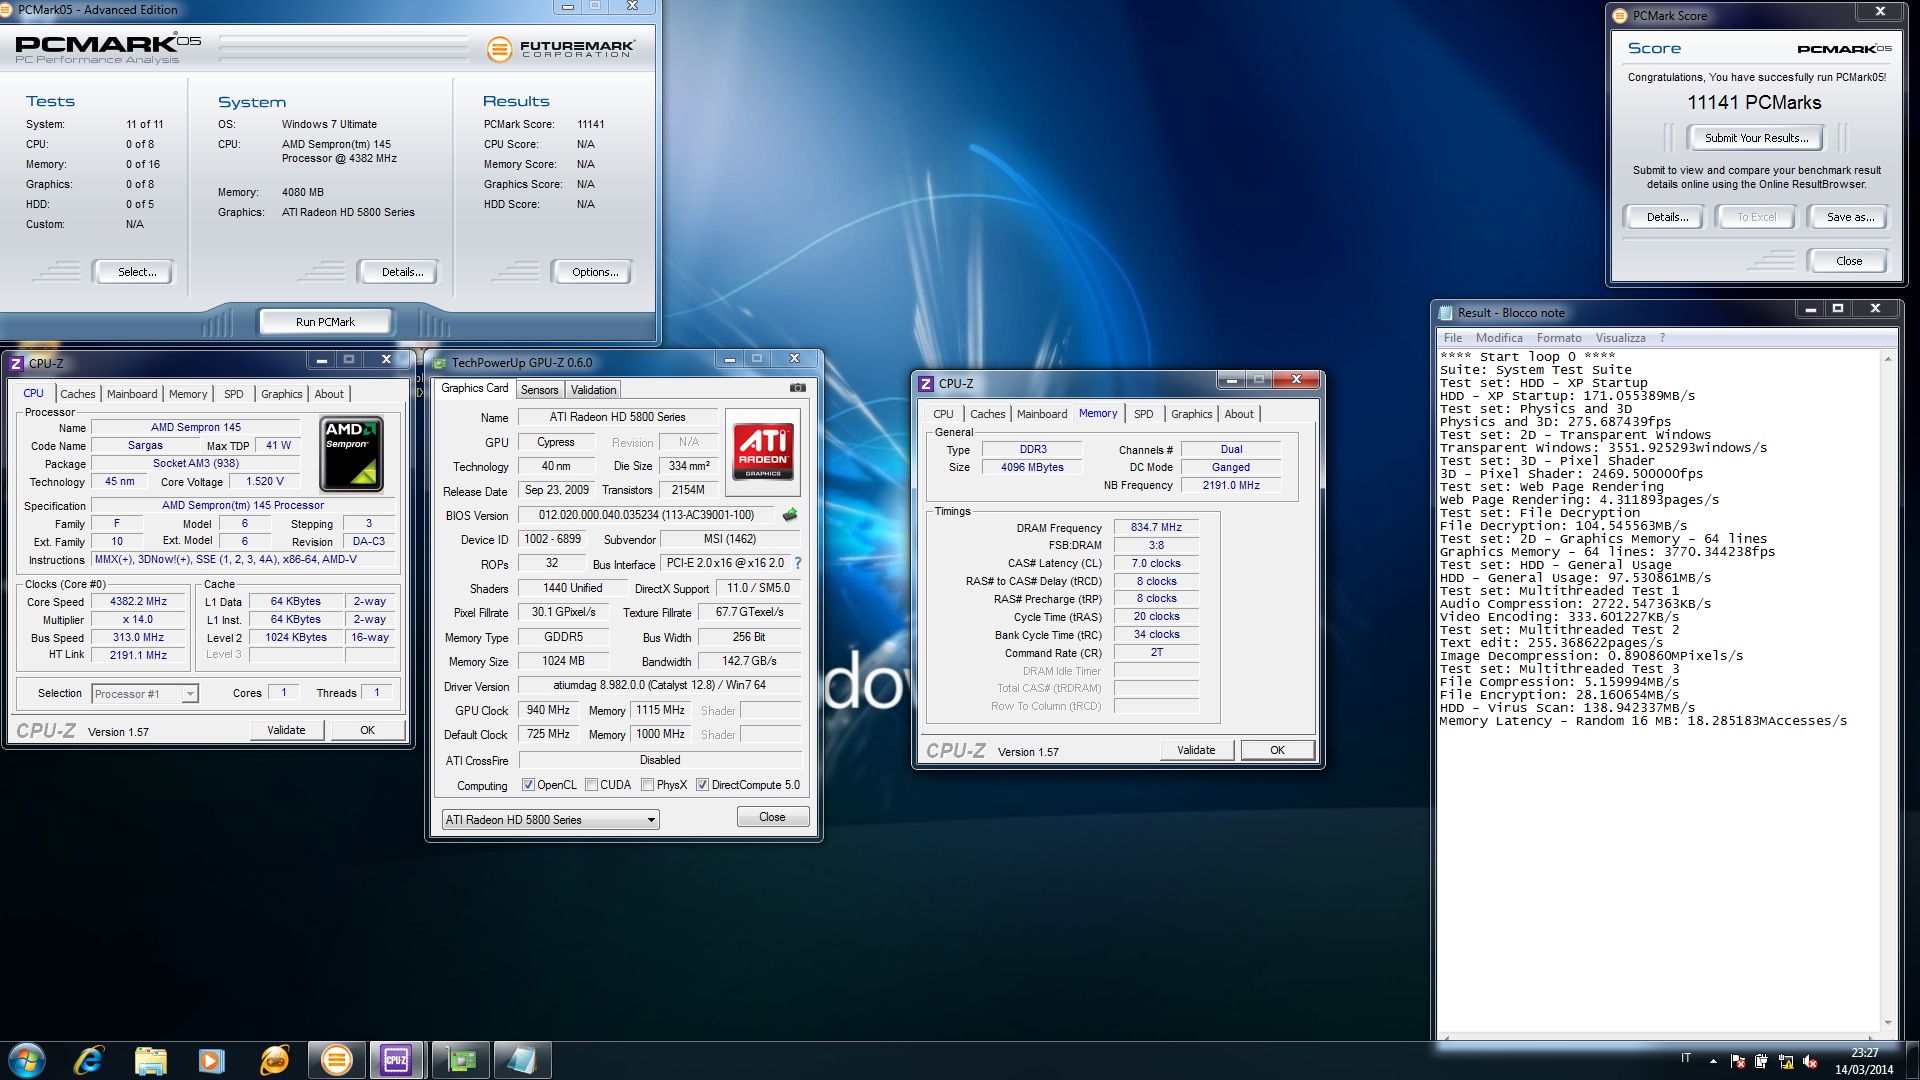
Task: Click PCMark Score window title icon
Action: click(1620, 16)
